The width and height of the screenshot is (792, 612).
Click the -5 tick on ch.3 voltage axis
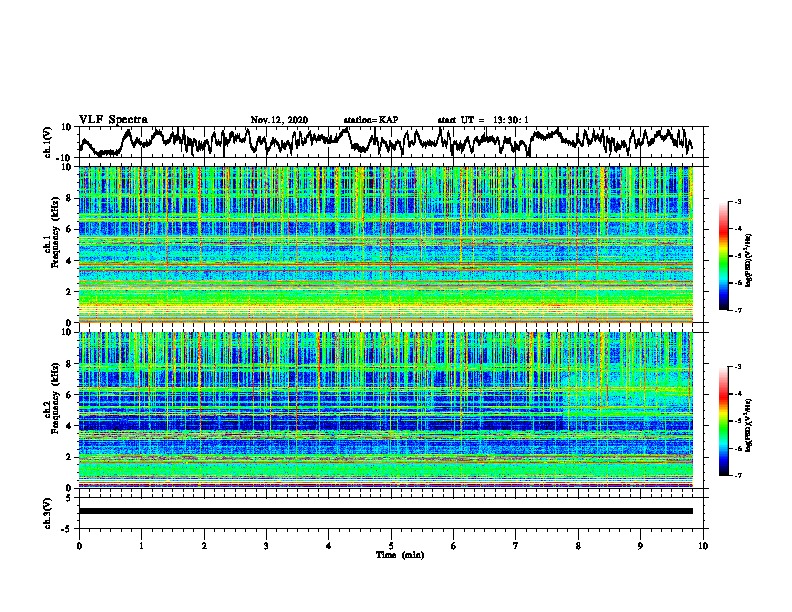[x=68, y=529]
